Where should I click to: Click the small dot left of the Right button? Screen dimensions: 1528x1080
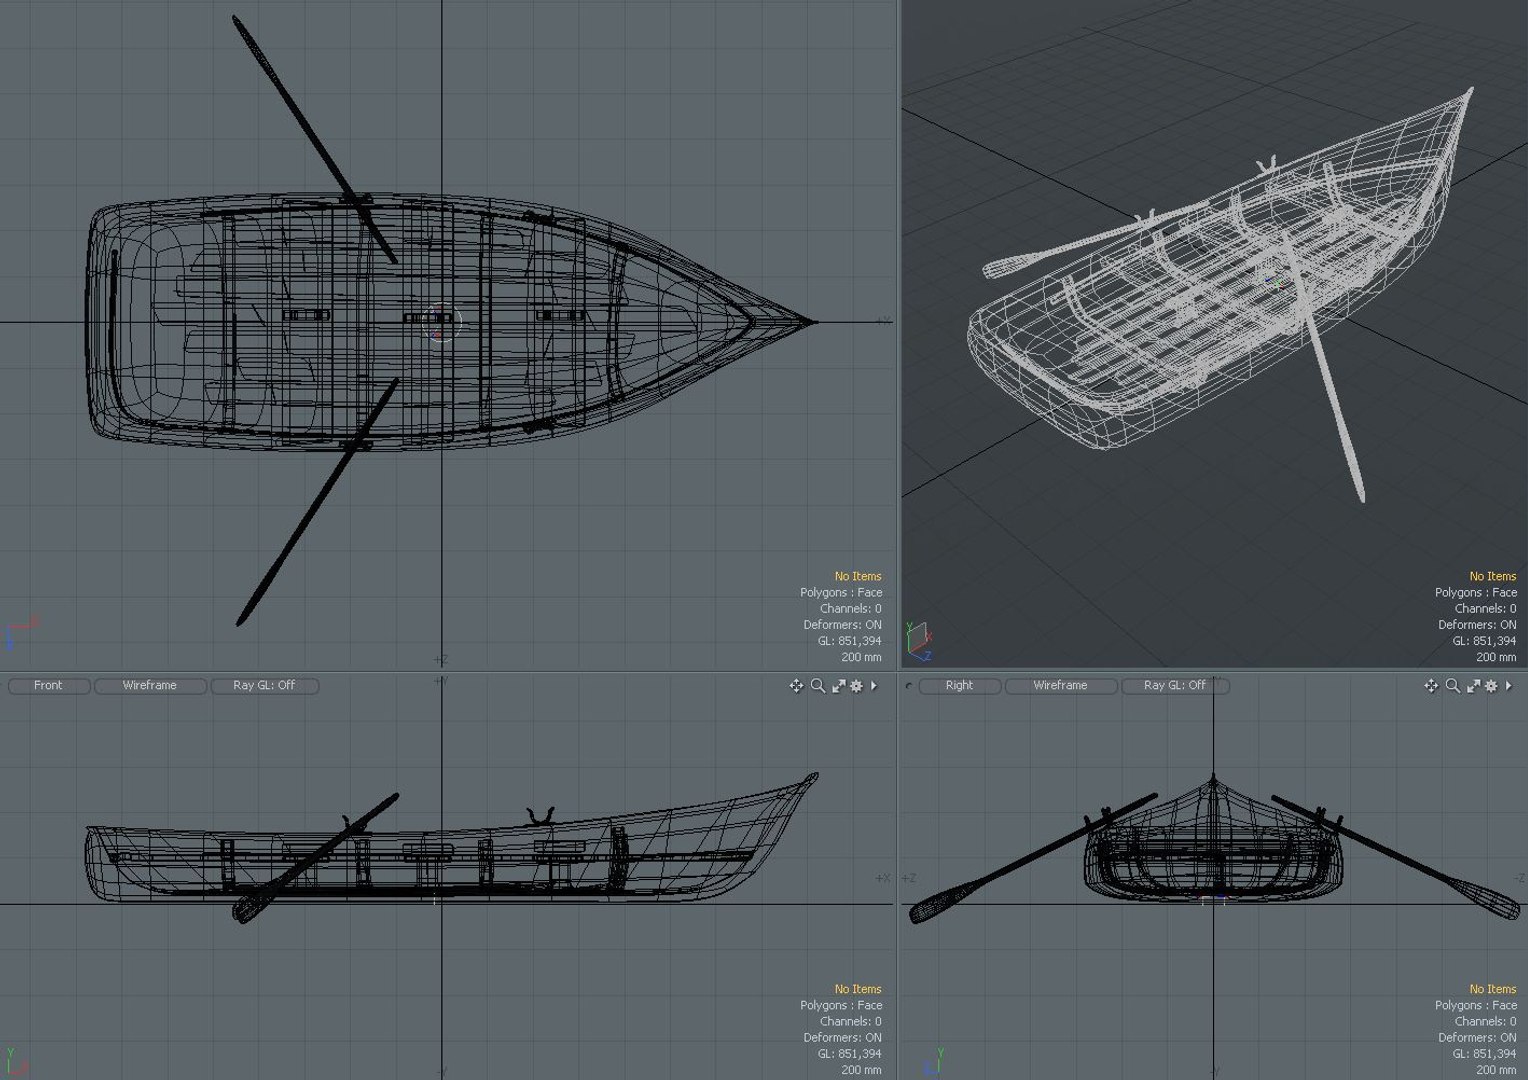[x=908, y=687]
